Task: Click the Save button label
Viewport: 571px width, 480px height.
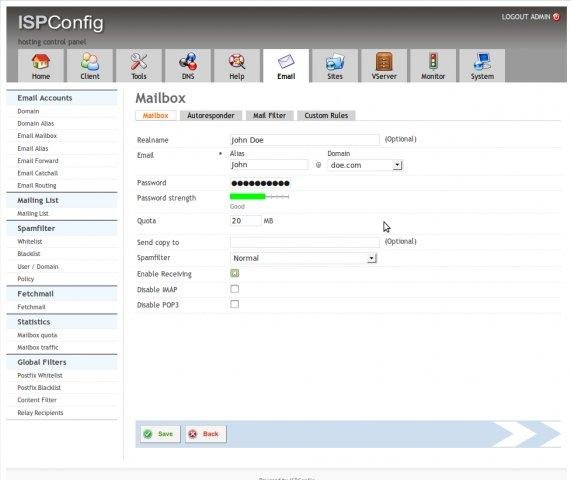Action: tap(165, 434)
